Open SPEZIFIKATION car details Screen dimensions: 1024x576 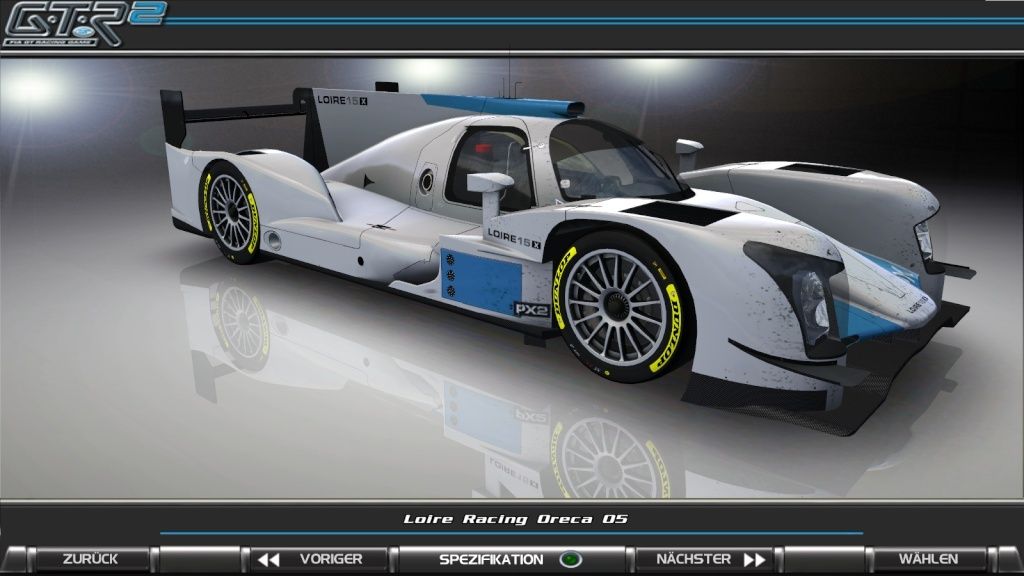click(511, 560)
